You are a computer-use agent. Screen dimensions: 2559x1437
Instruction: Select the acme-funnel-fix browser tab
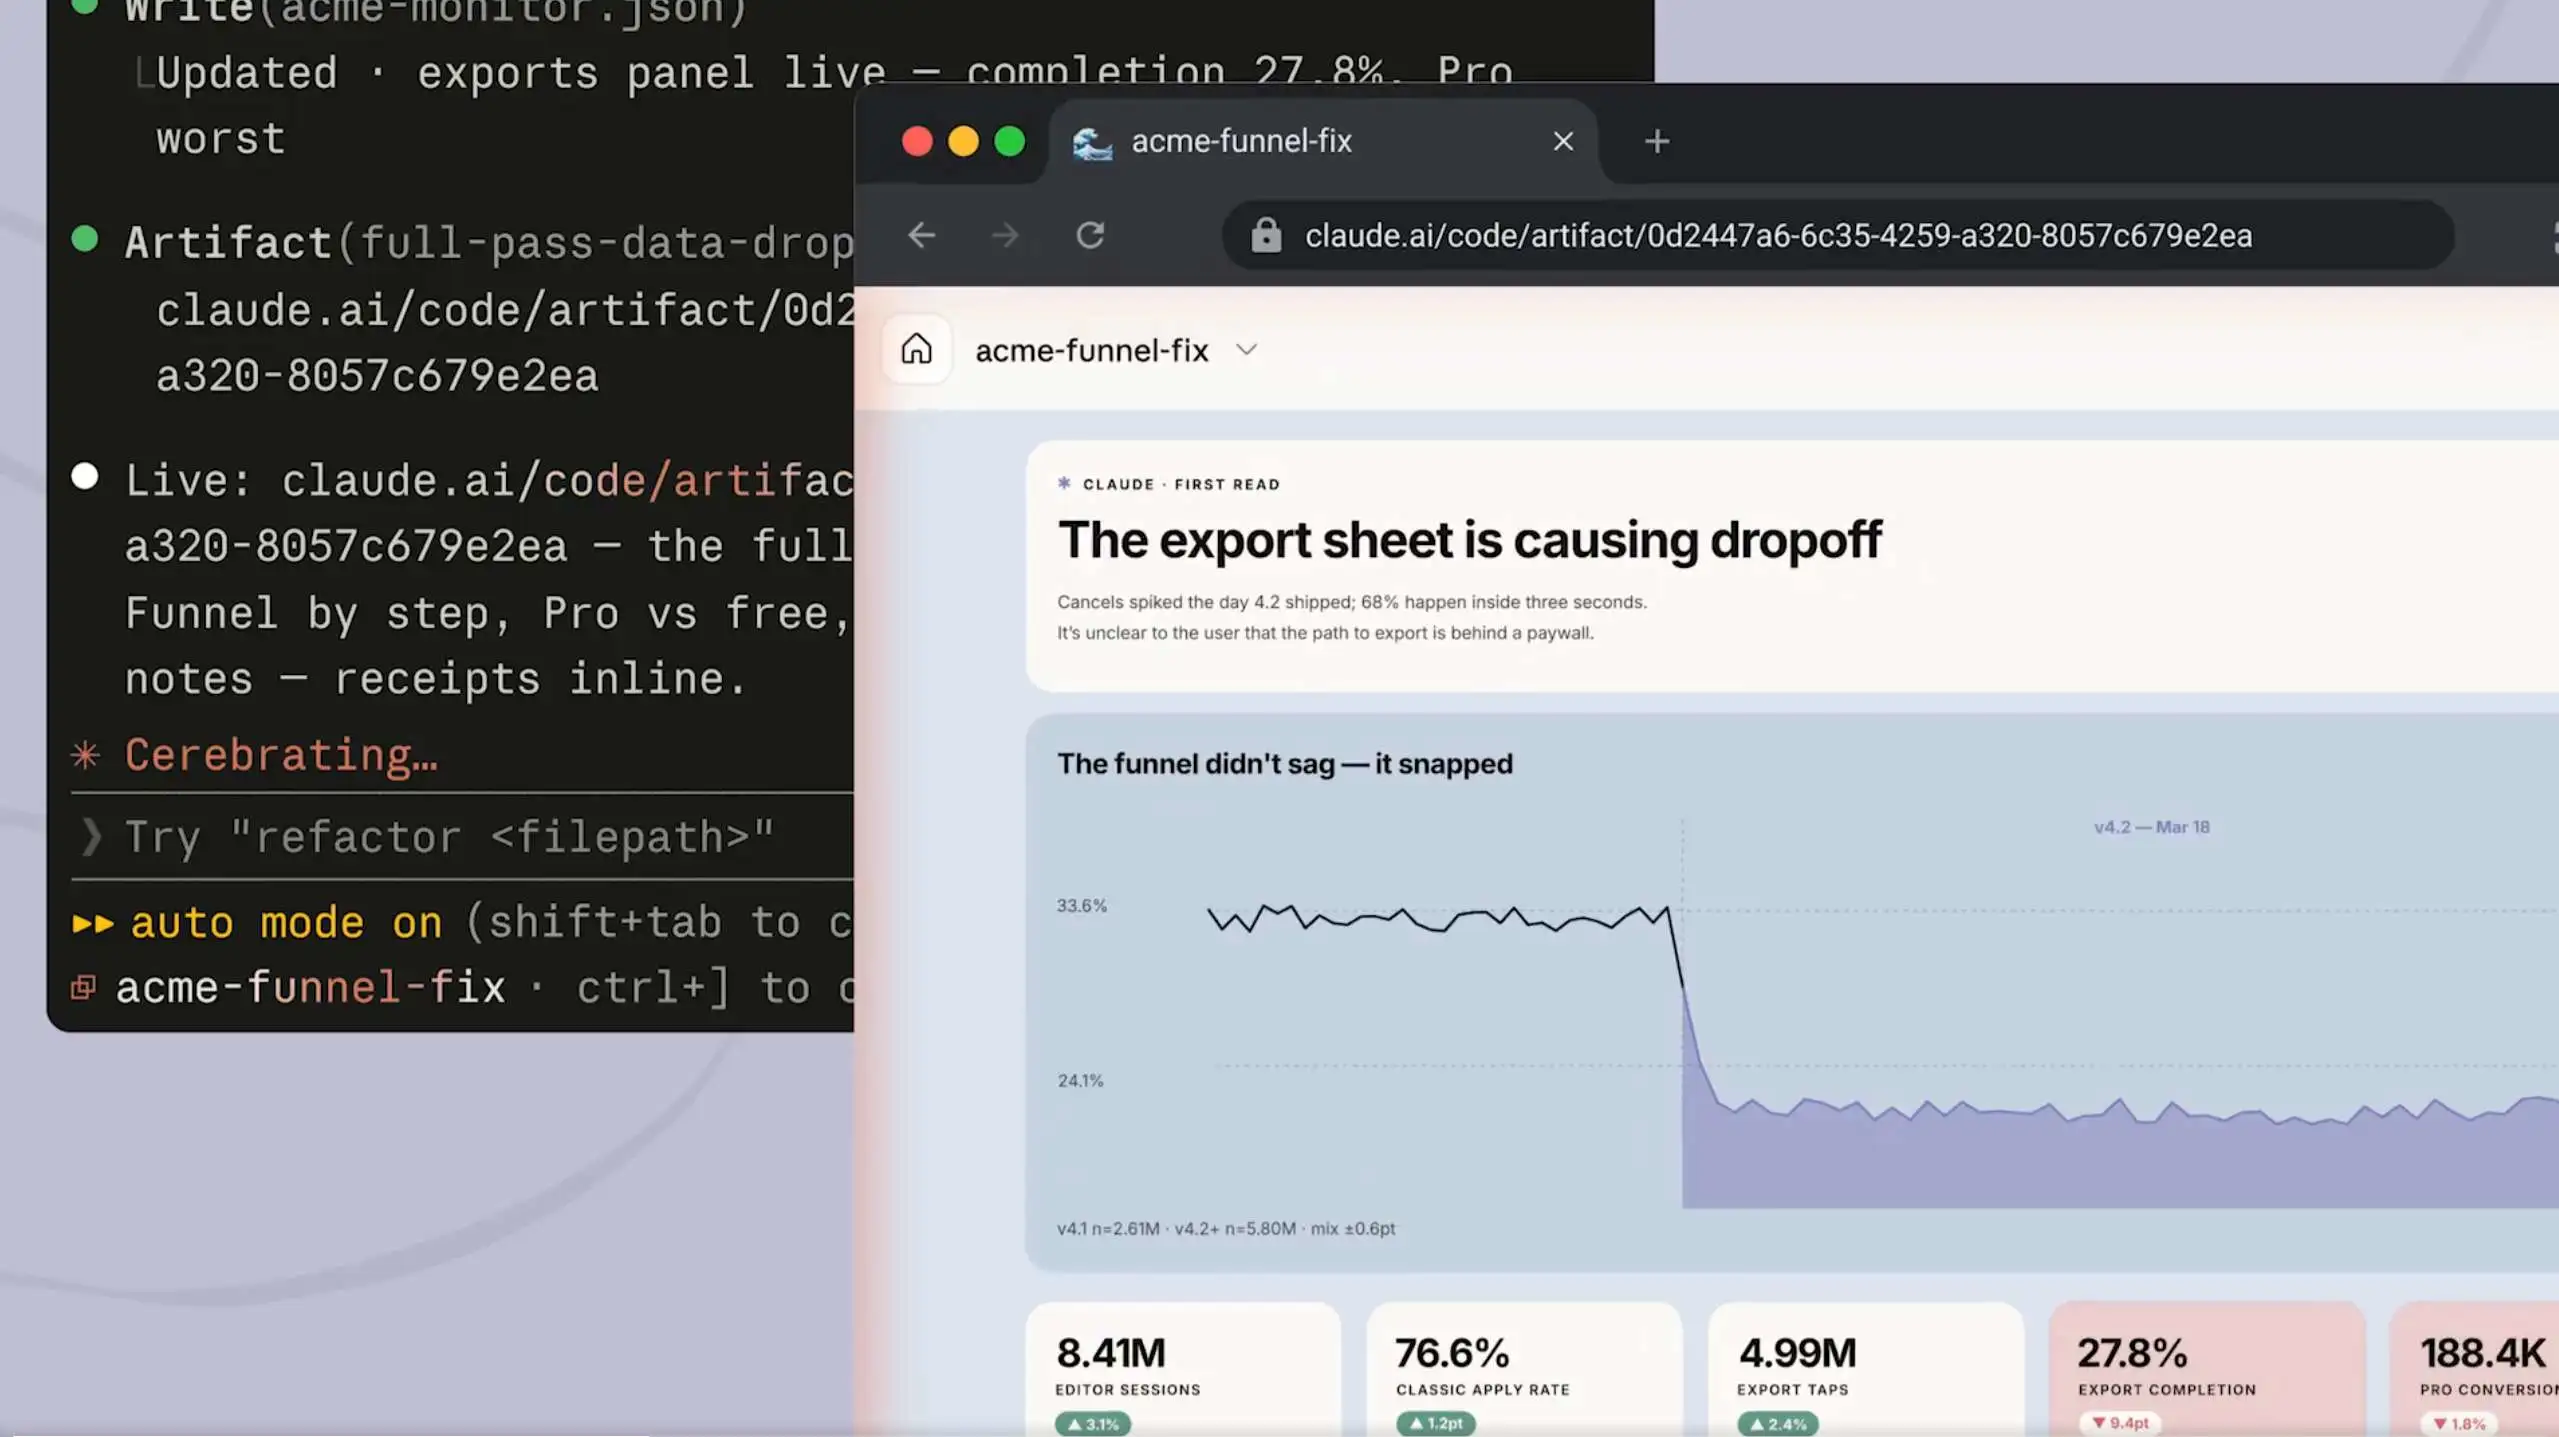(x=1323, y=141)
